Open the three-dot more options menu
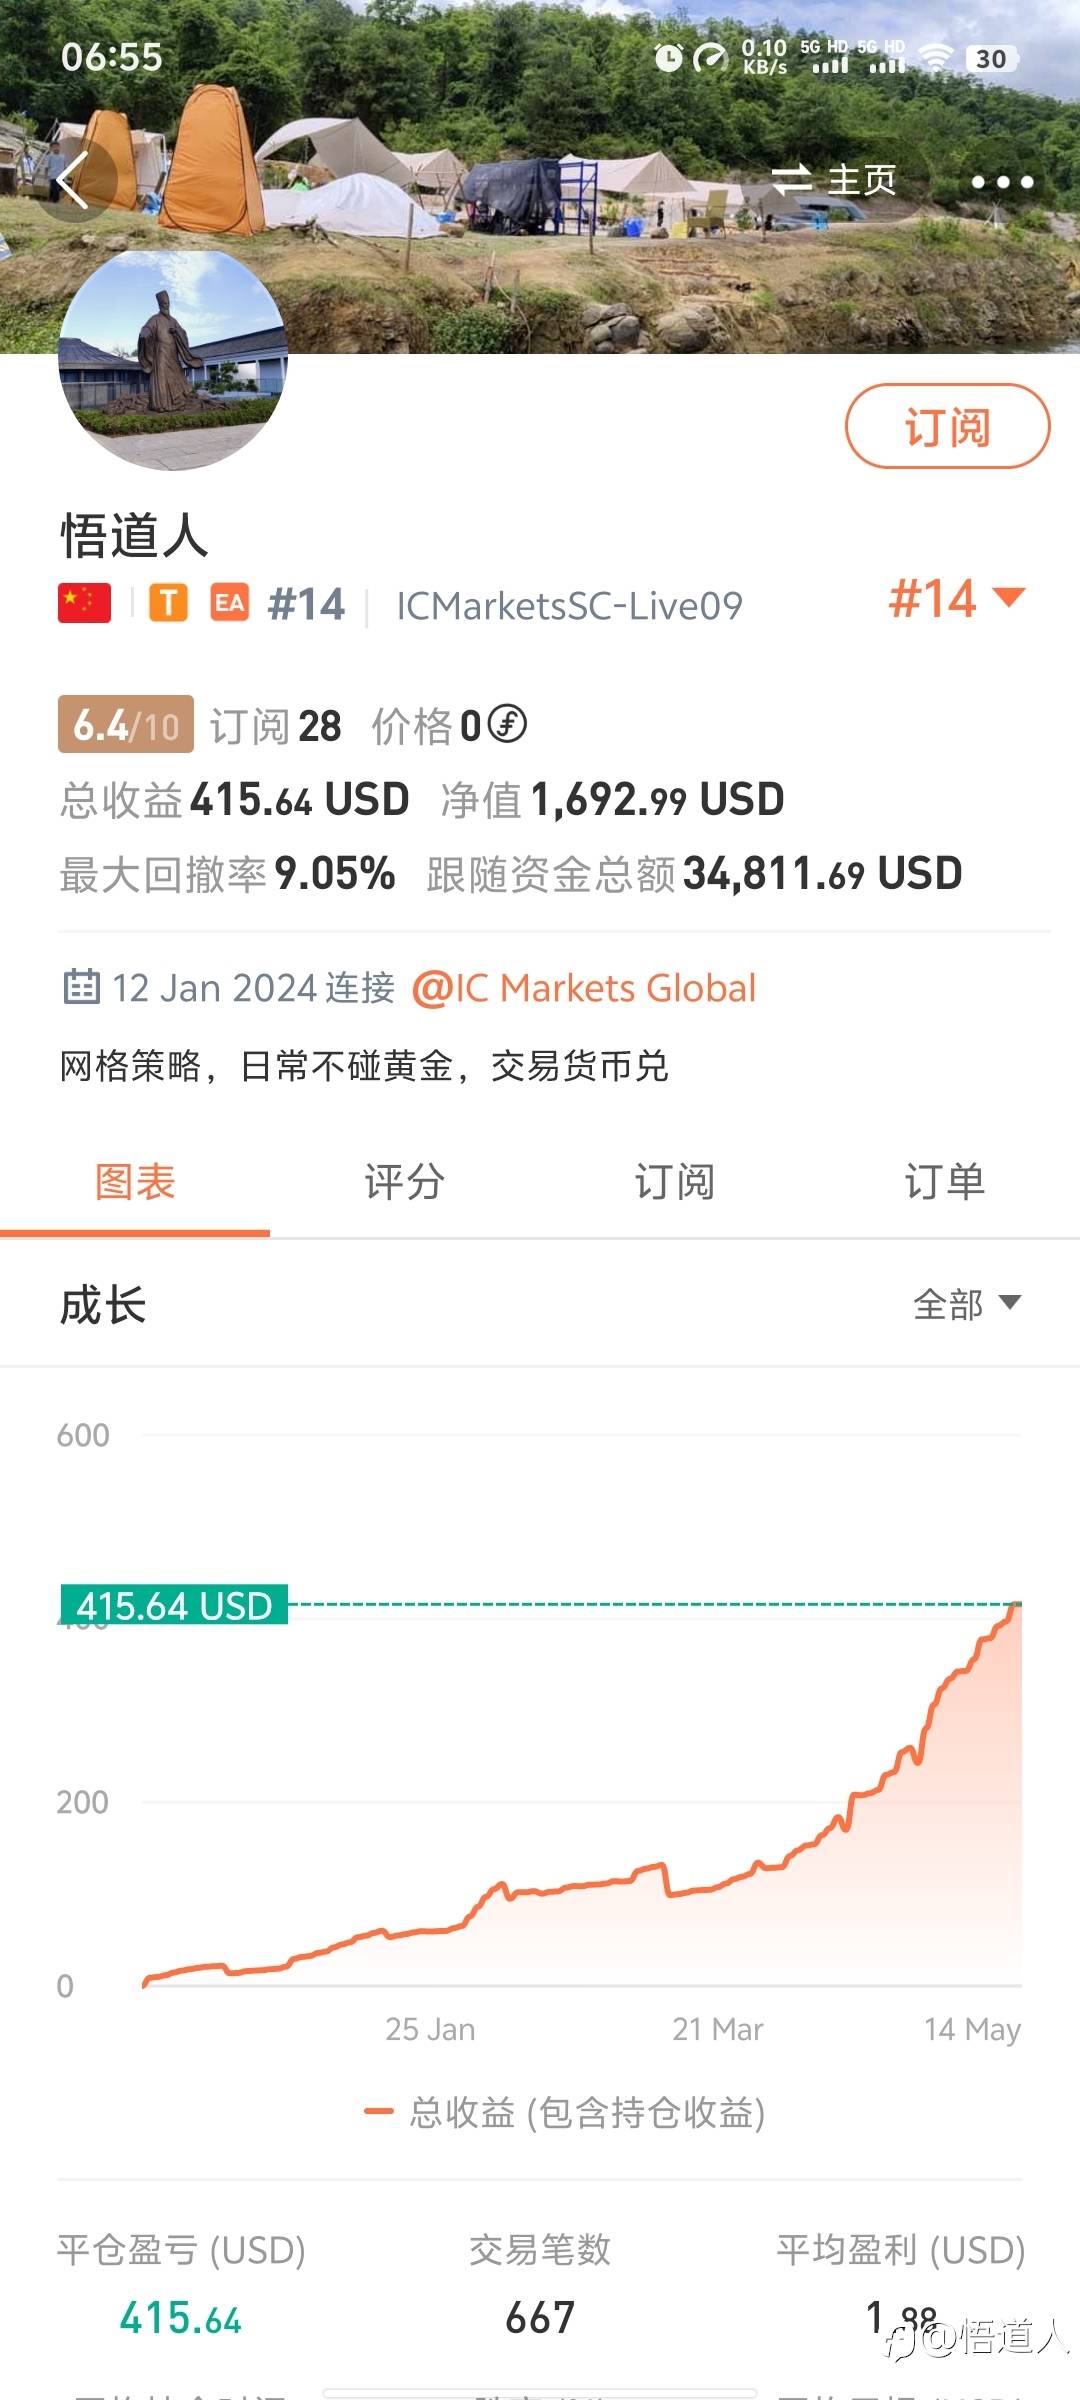 1001,182
